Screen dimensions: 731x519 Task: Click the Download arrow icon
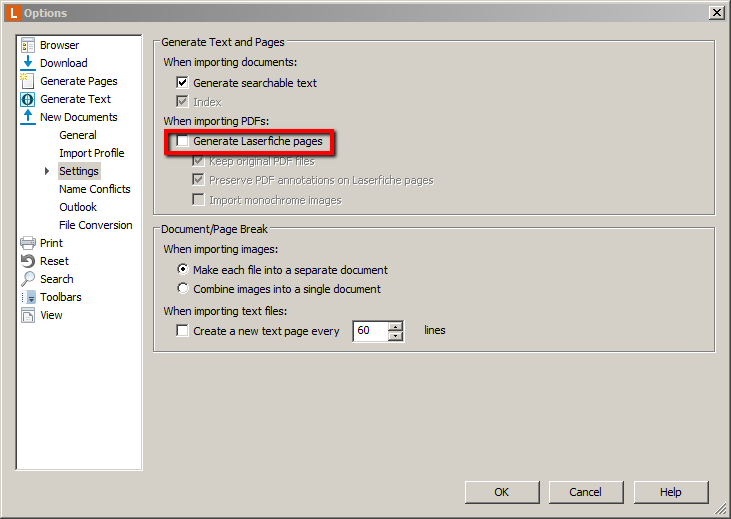point(28,63)
